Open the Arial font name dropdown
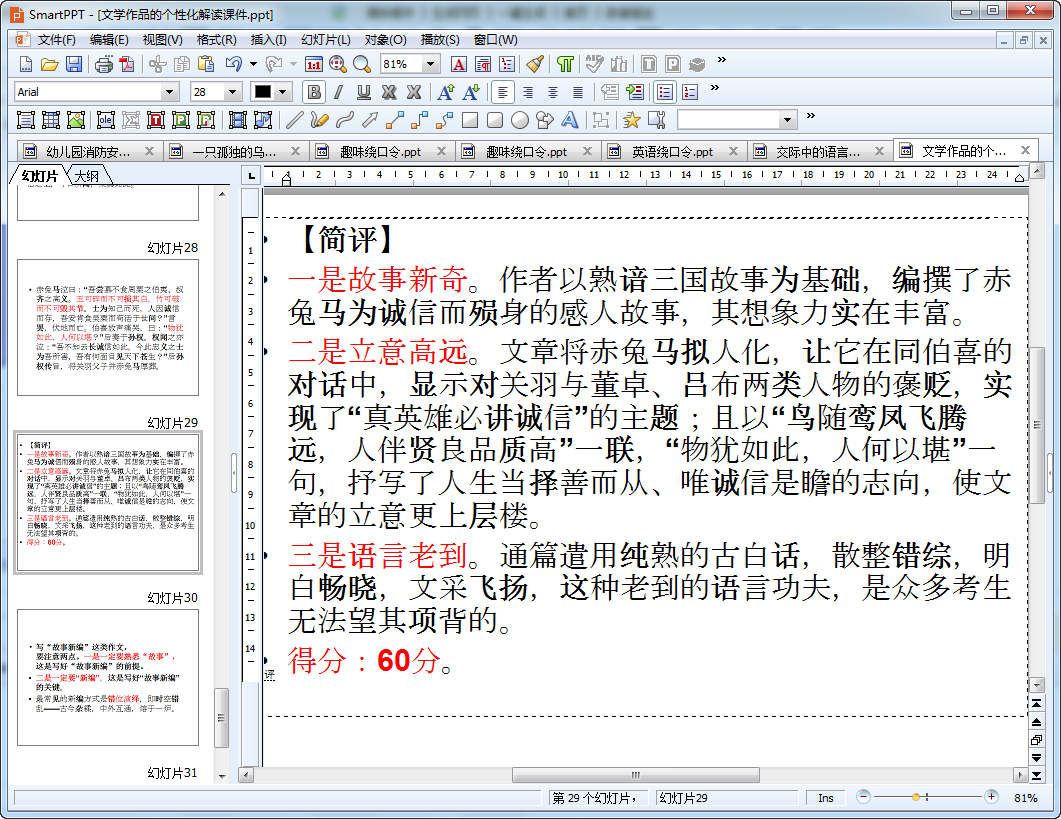Viewport: 1061px width, 819px height. click(169, 92)
